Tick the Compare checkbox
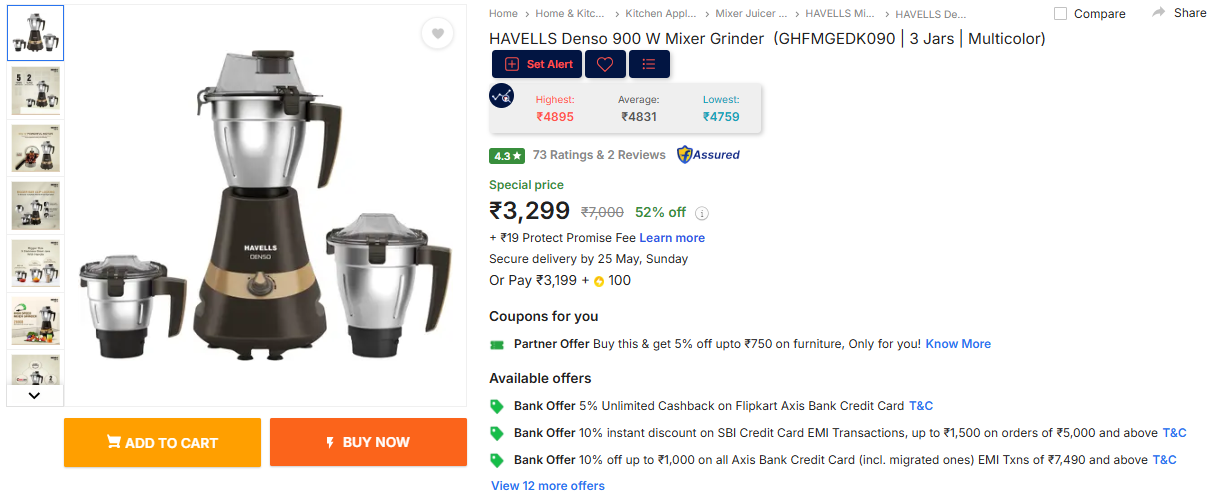This screenshot has width=1215, height=499. tap(1060, 14)
